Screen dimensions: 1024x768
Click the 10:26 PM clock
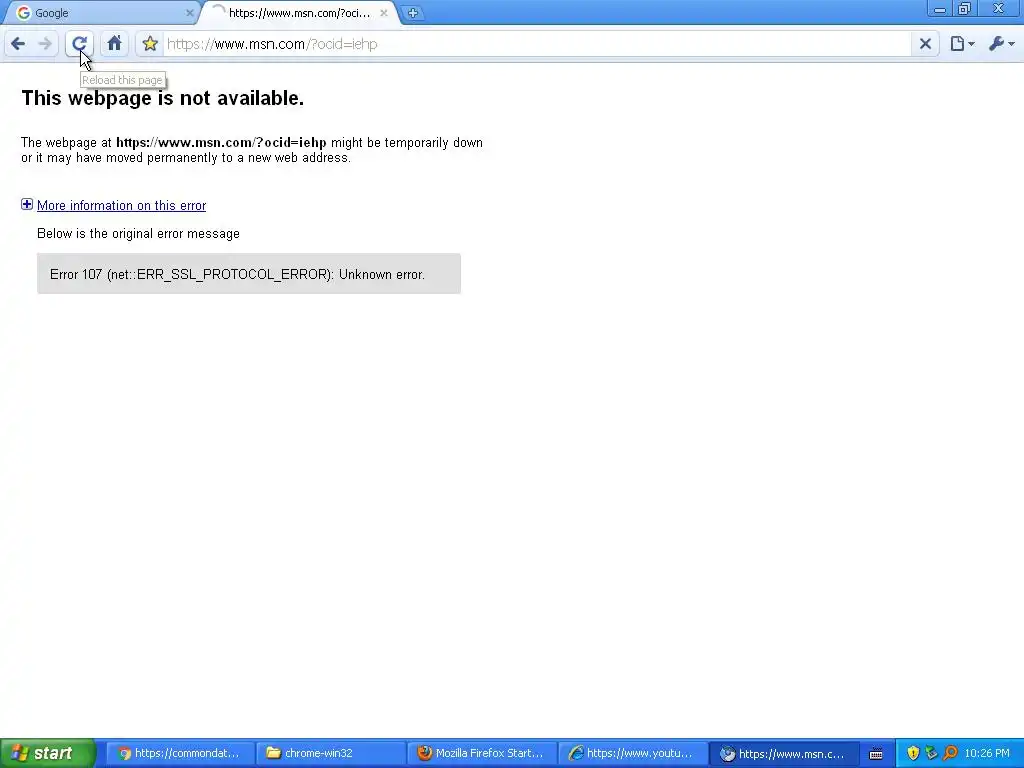pos(987,753)
